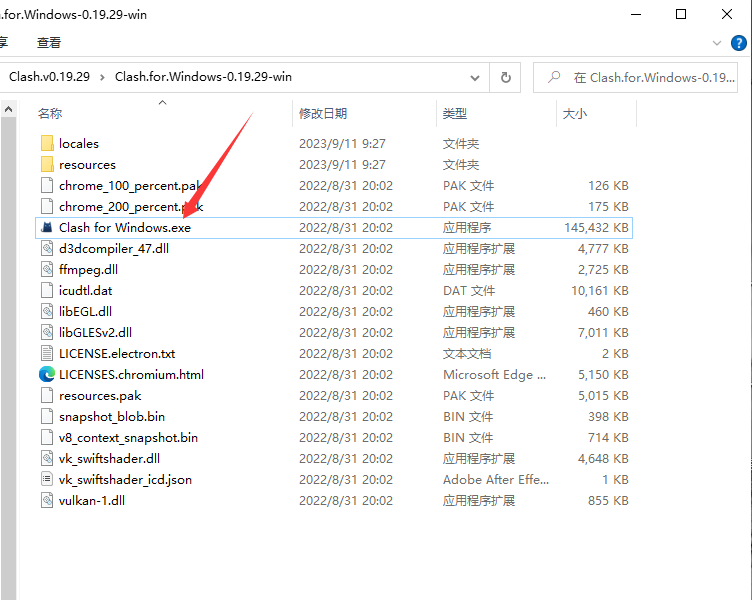Screen dimensions: 752x600
Task: Click the chrome_200_percent.pak file icon
Action: click(x=47, y=207)
